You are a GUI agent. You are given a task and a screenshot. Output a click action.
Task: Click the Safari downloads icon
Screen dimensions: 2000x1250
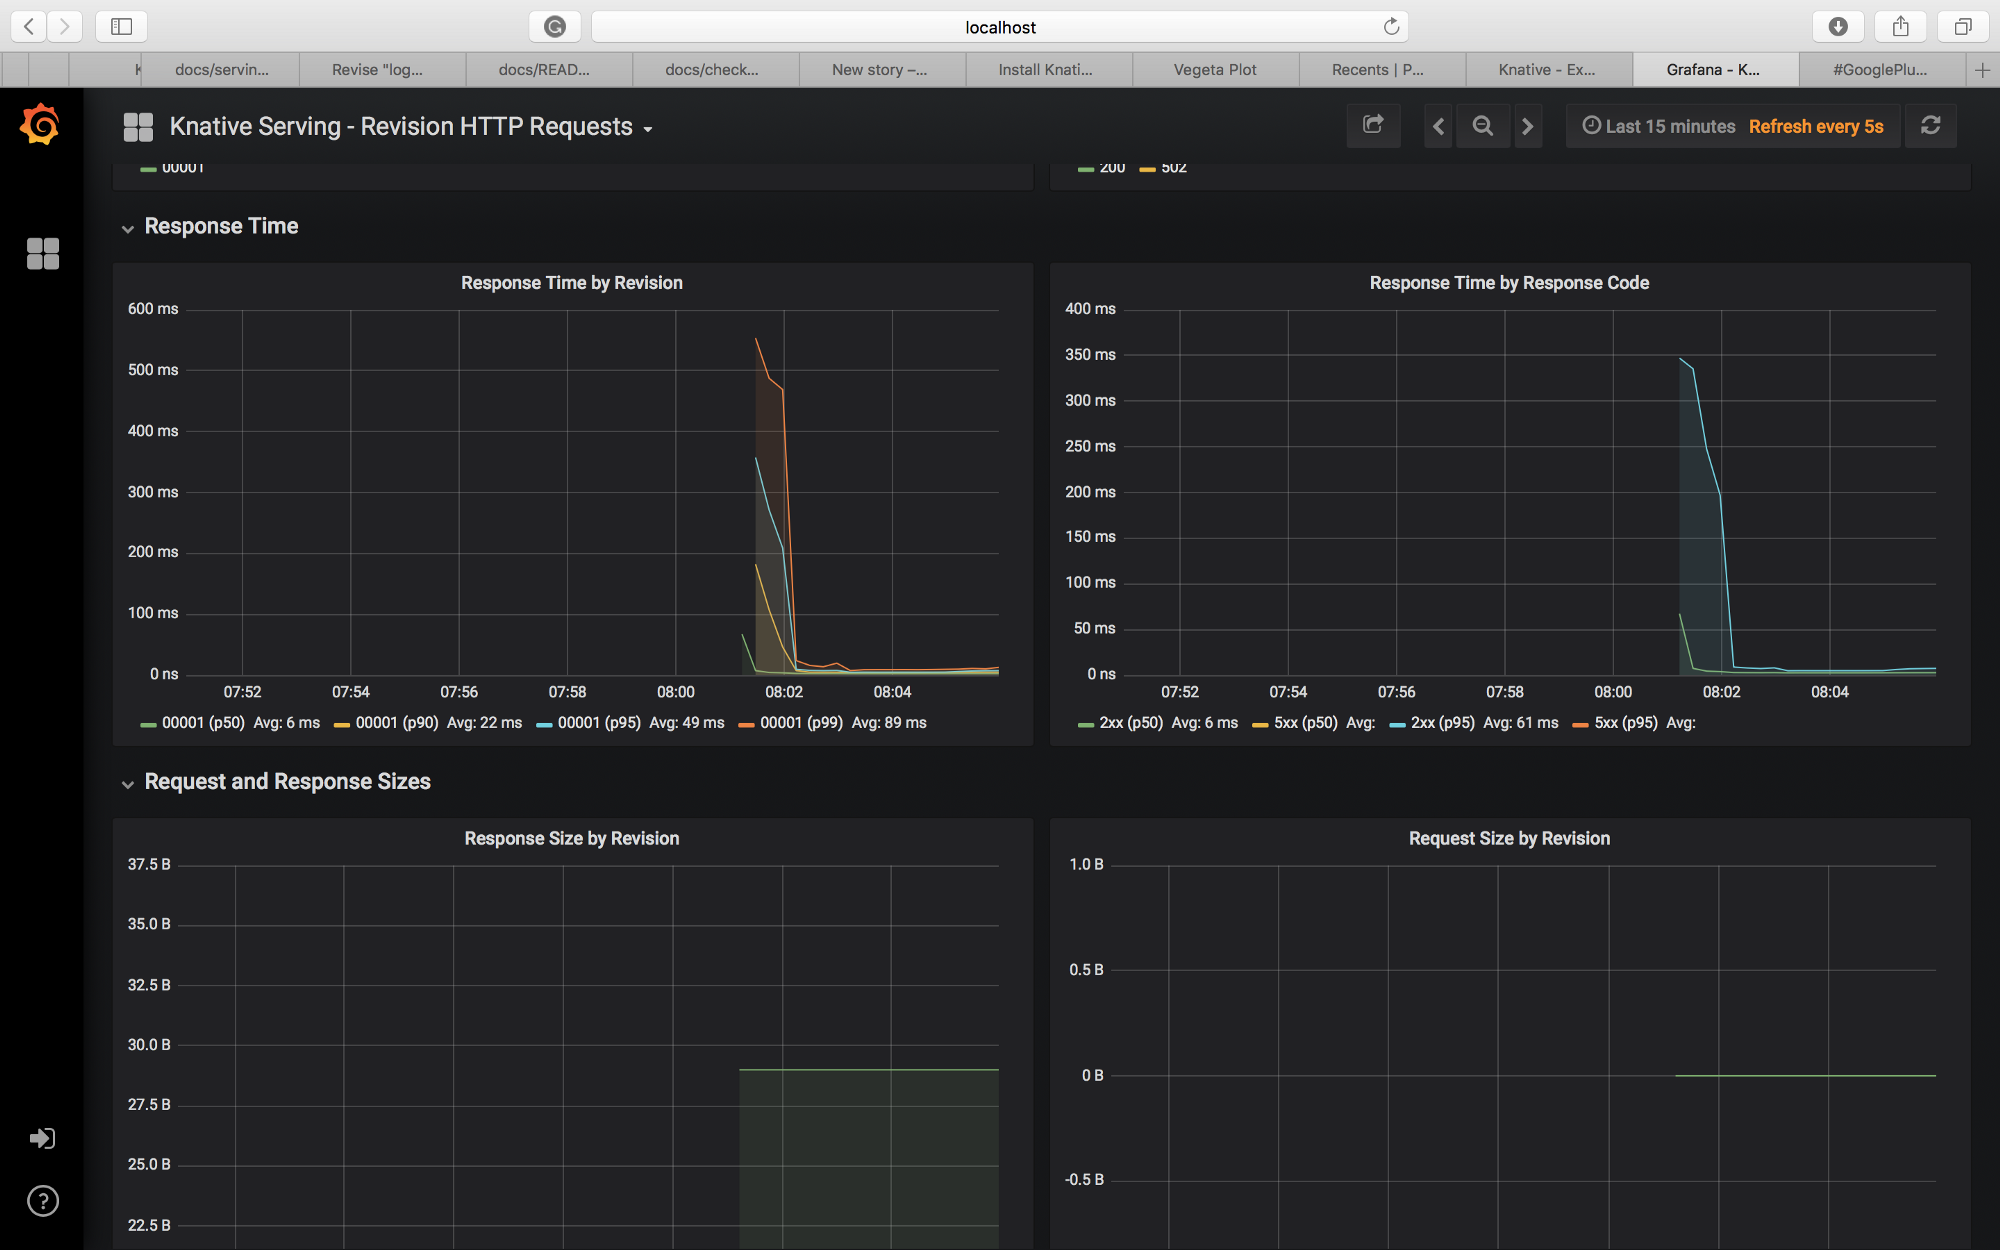tap(1838, 26)
